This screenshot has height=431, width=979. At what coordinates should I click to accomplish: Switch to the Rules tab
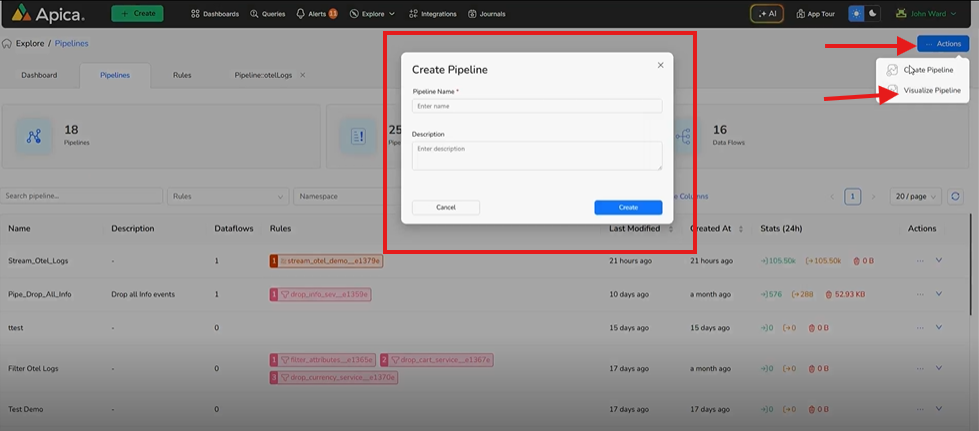(182, 75)
